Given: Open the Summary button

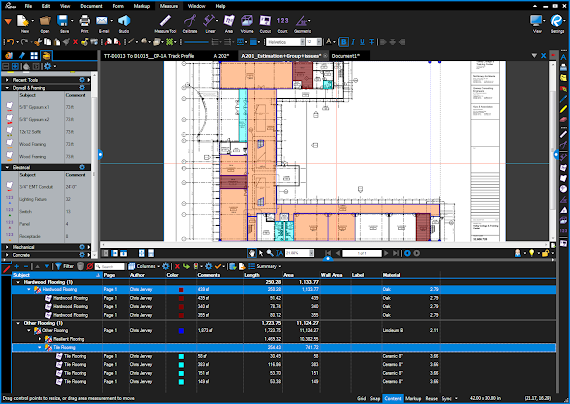Looking at the screenshot, I should pos(264,267).
